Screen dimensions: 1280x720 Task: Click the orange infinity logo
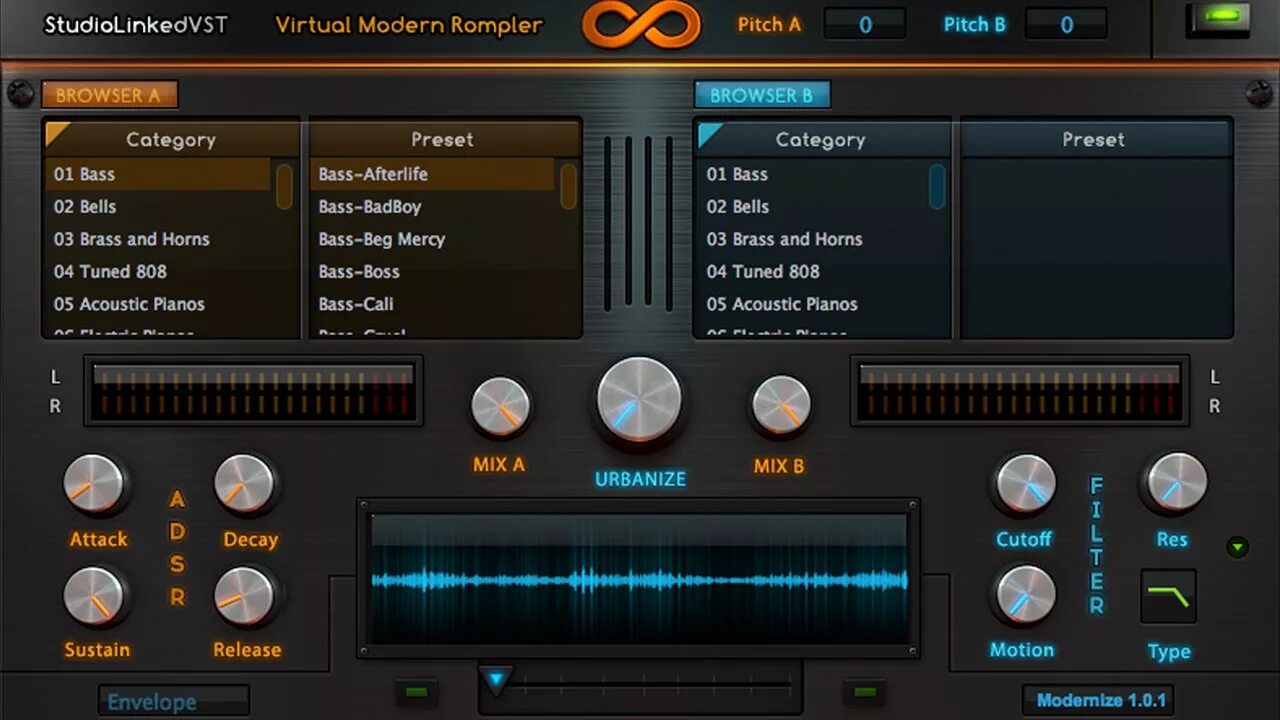(x=641, y=24)
